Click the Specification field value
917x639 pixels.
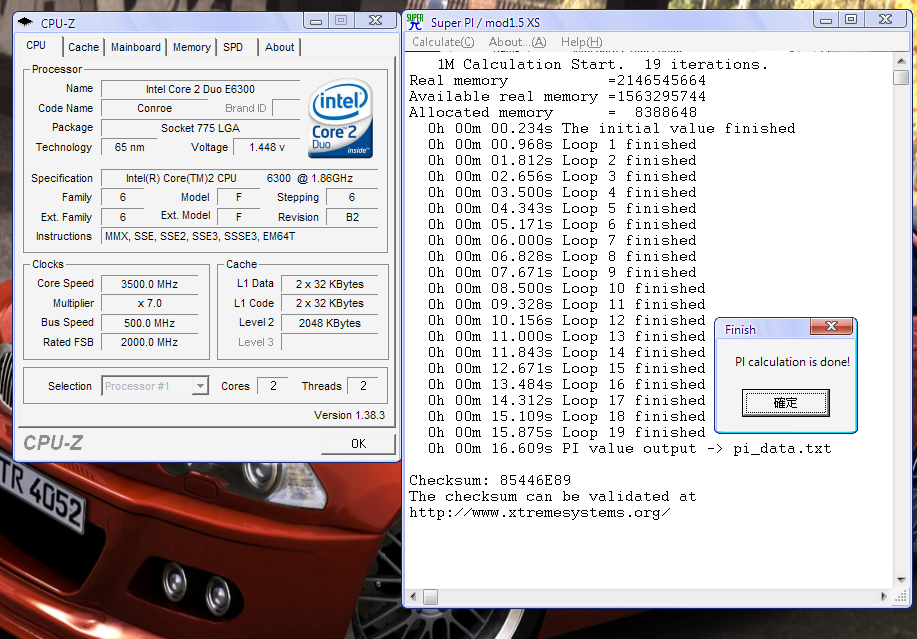tap(240, 178)
